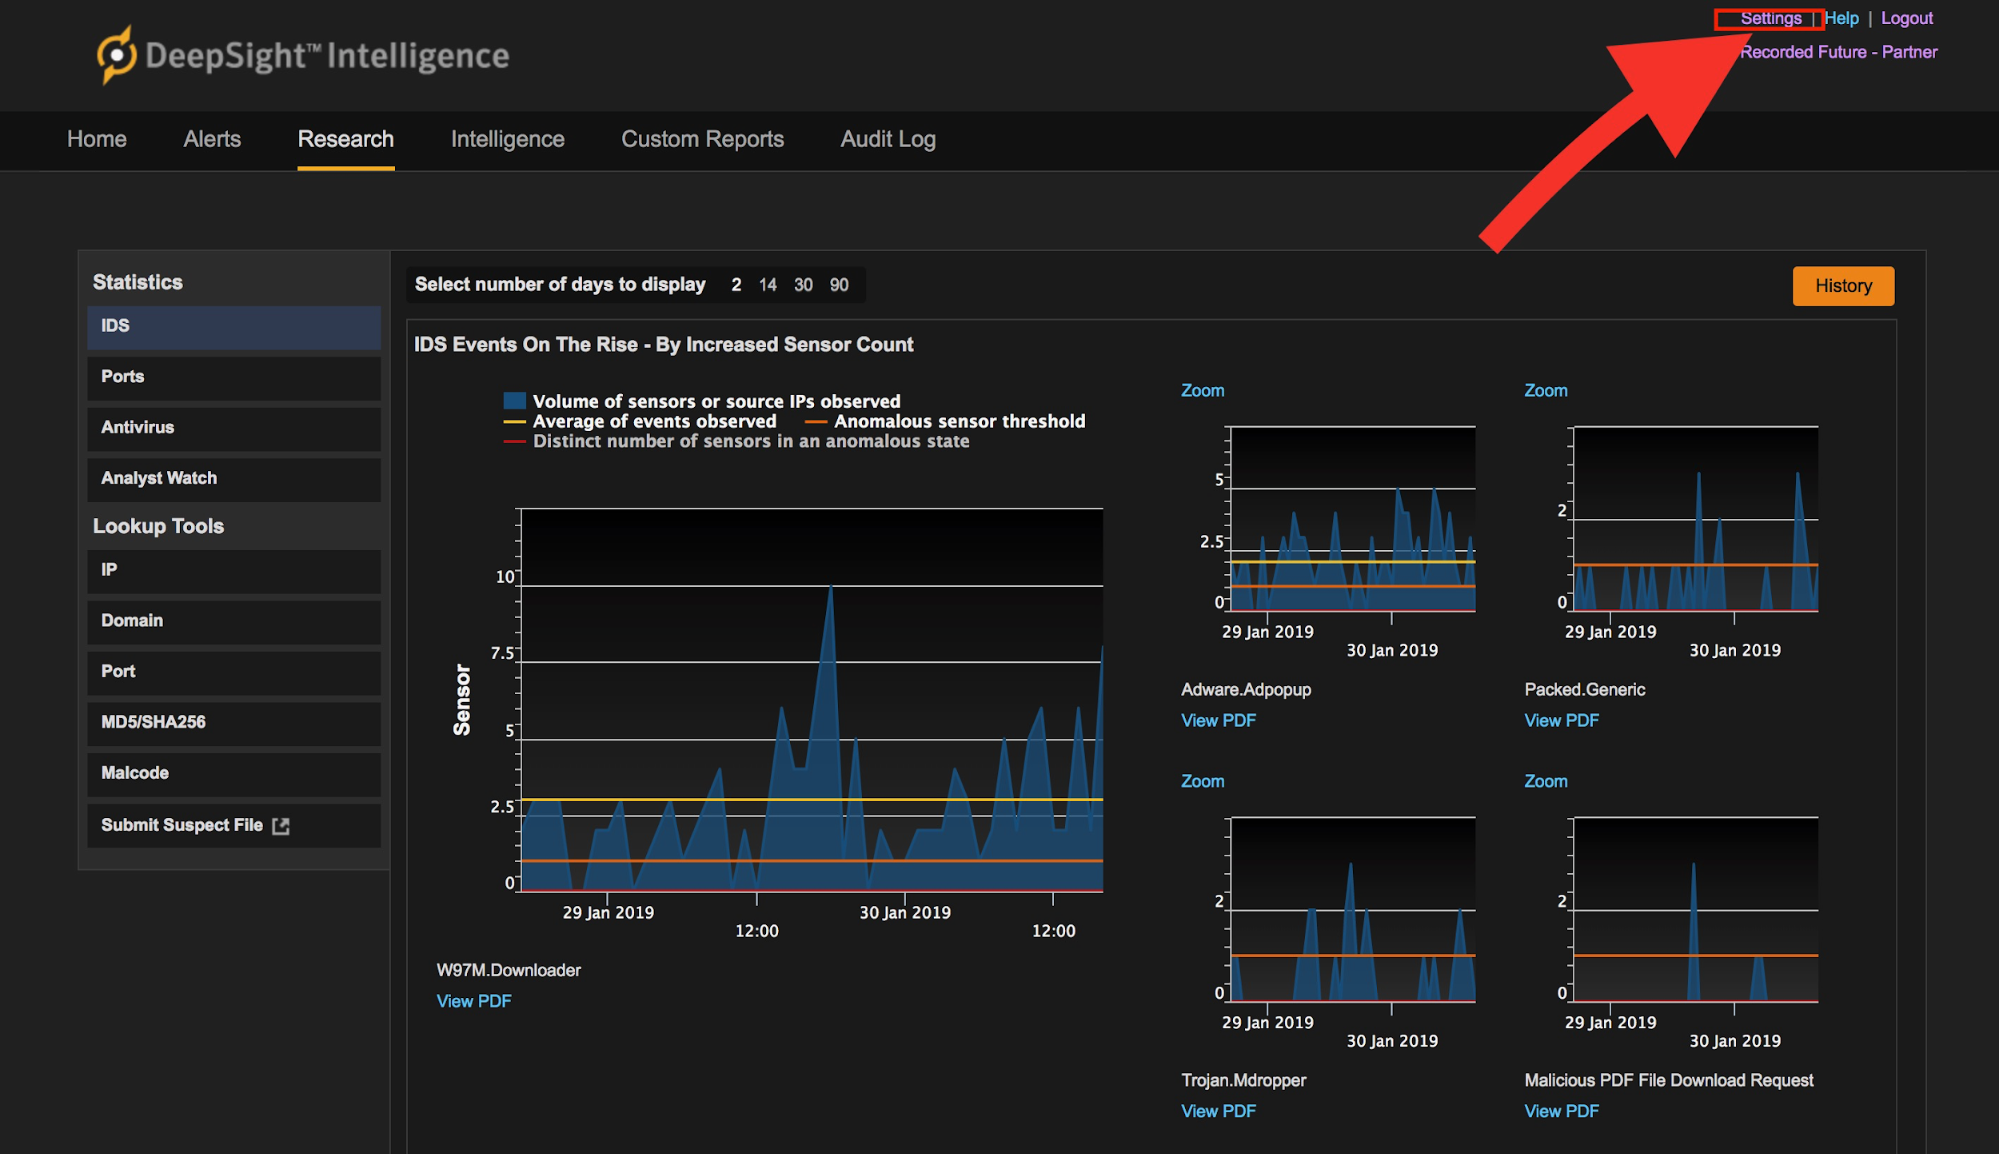Open Antivirus statistics

pos(234,429)
